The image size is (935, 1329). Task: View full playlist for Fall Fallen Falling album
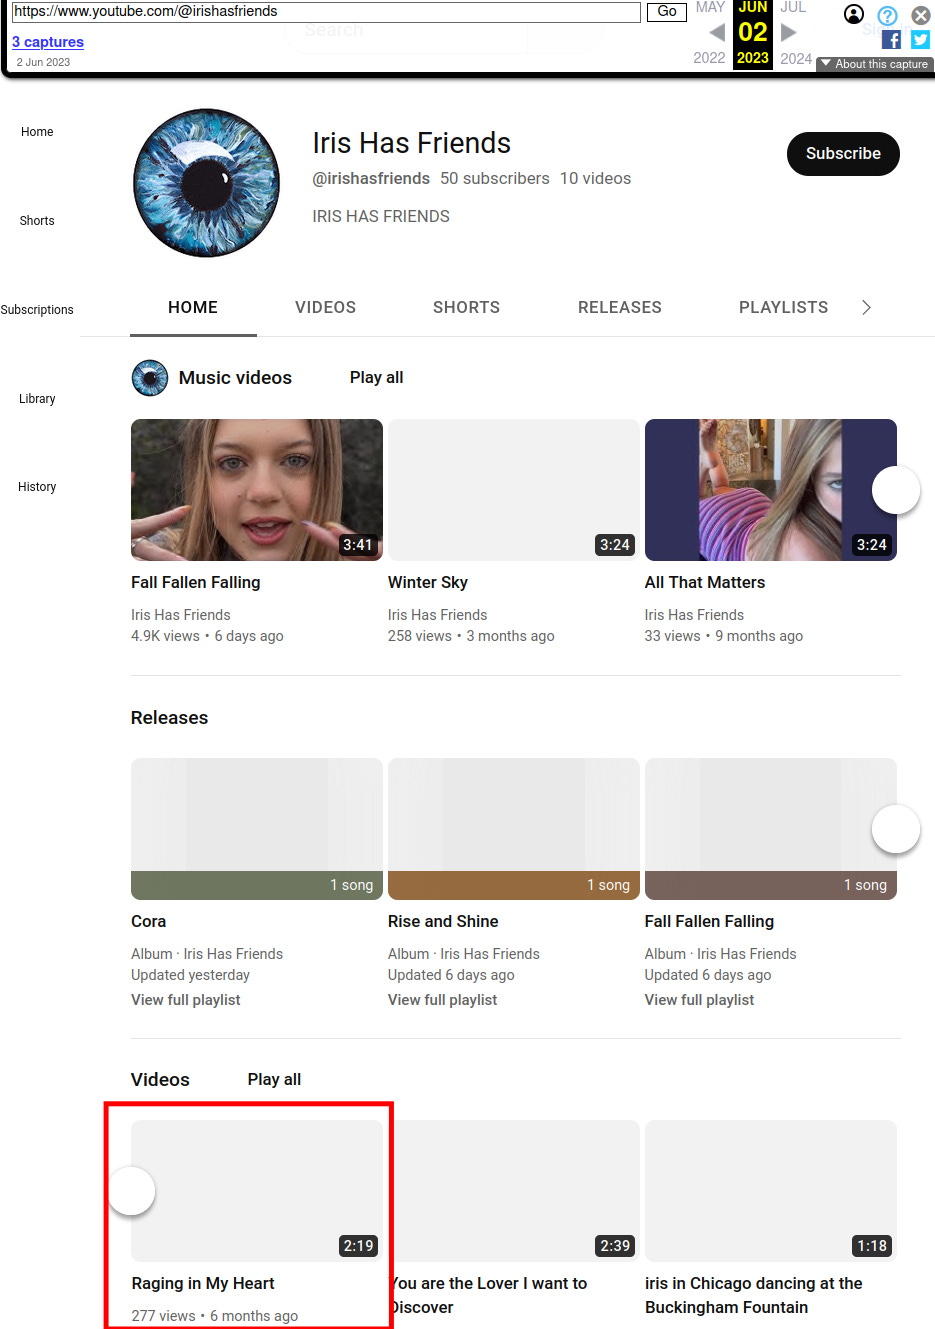(x=700, y=1000)
